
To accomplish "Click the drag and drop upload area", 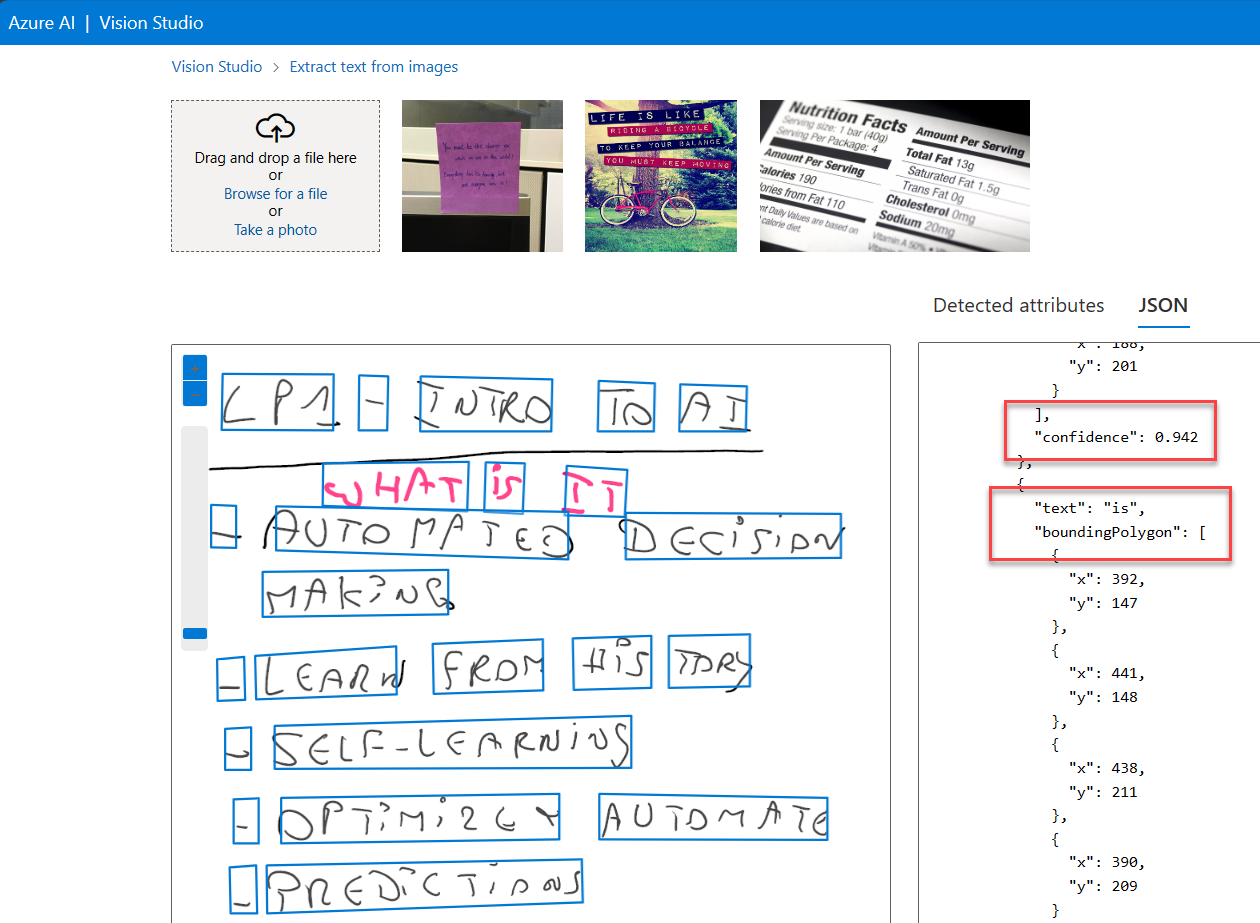I will (x=275, y=176).
